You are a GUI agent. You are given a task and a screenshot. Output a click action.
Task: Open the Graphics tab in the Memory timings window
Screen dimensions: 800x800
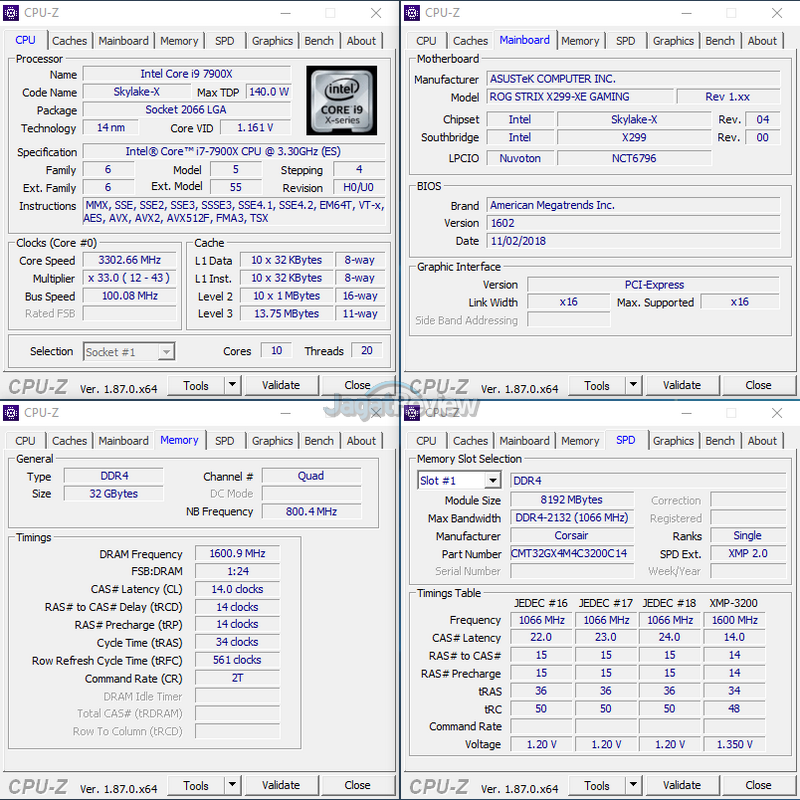[x=272, y=441]
